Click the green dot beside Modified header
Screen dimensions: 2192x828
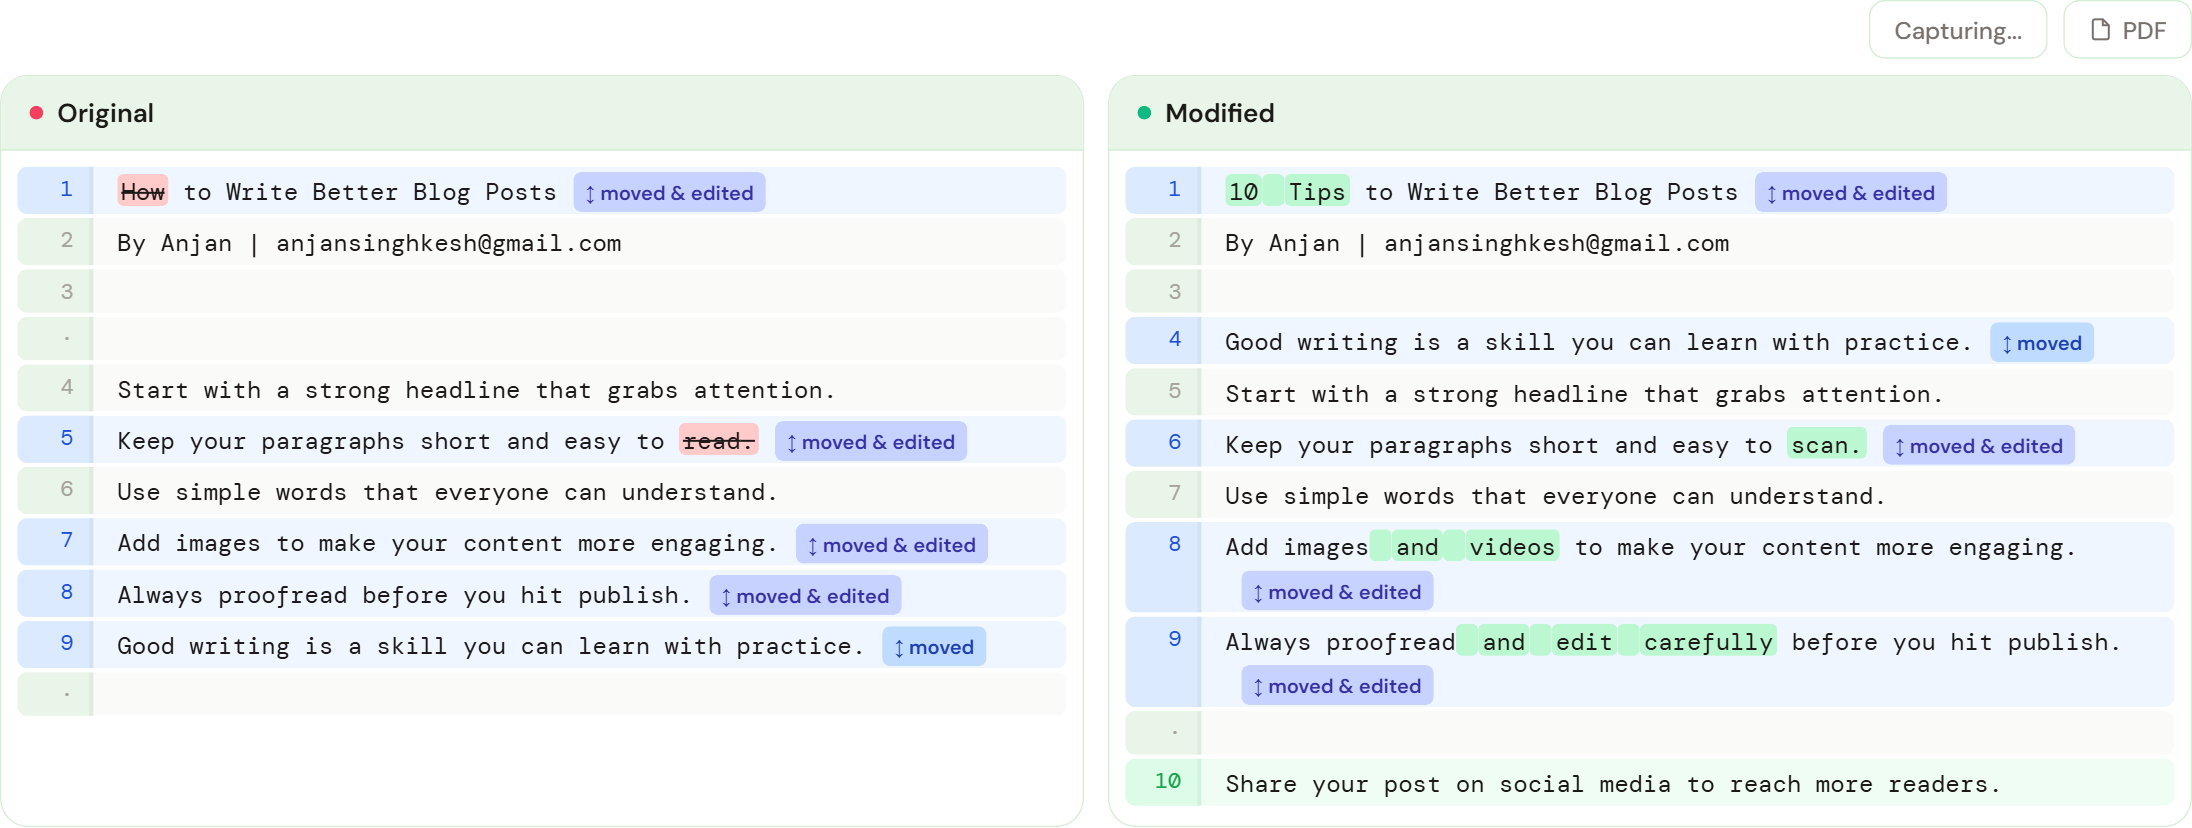[x=1144, y=113]
